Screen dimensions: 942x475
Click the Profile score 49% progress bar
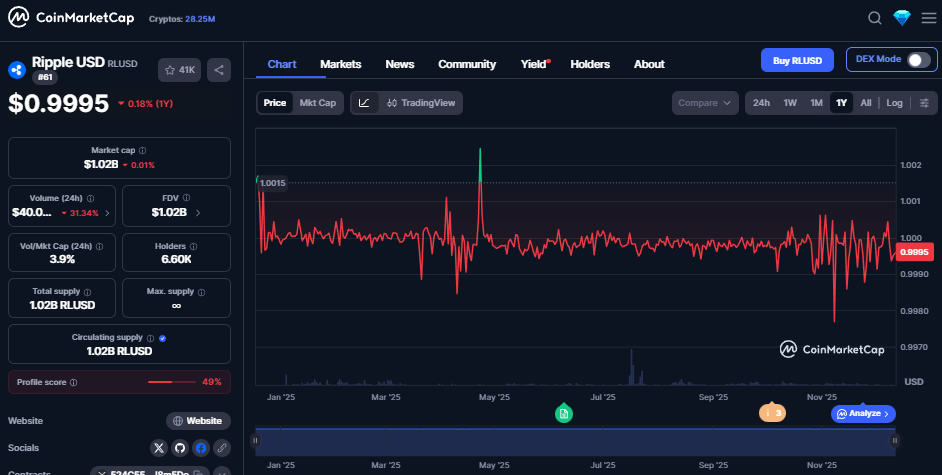click(x=172, y=382)
